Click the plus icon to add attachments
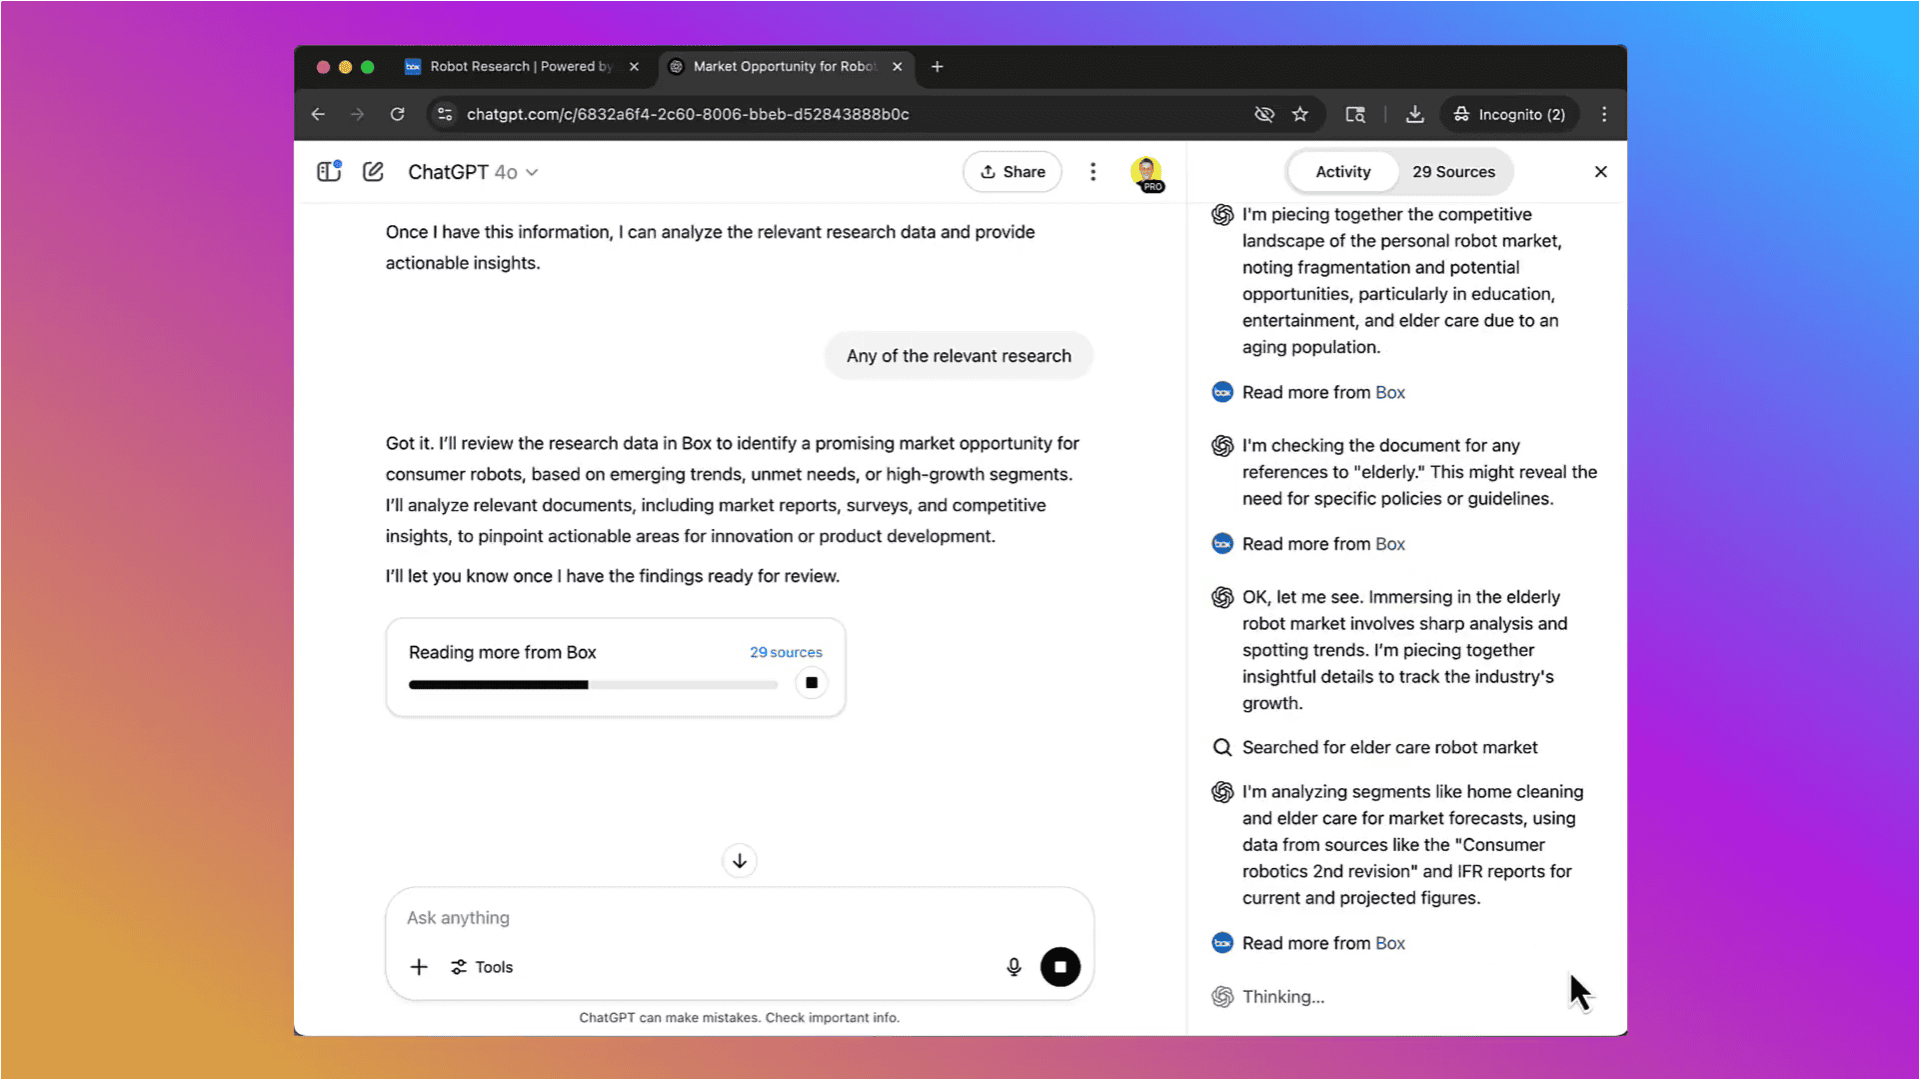Viewport: 1919px width, 1079px height. [x=419, y=966]
